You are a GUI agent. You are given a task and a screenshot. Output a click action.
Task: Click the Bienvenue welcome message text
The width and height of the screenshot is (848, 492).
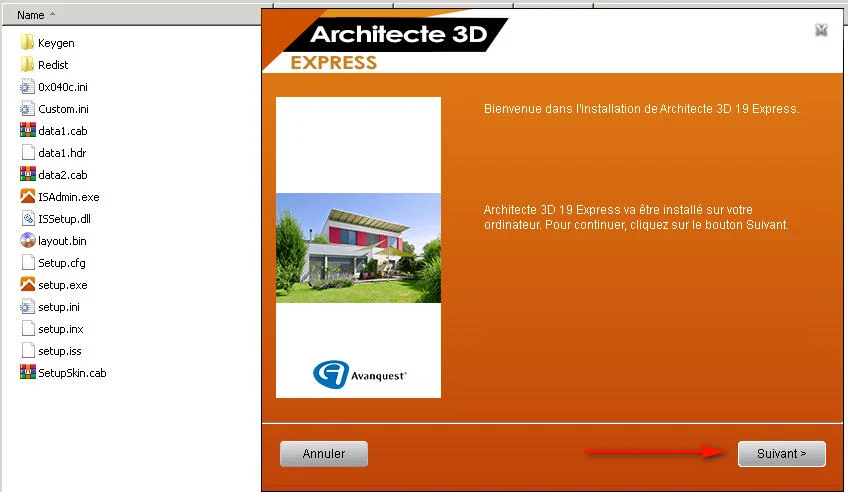(641, 109)
